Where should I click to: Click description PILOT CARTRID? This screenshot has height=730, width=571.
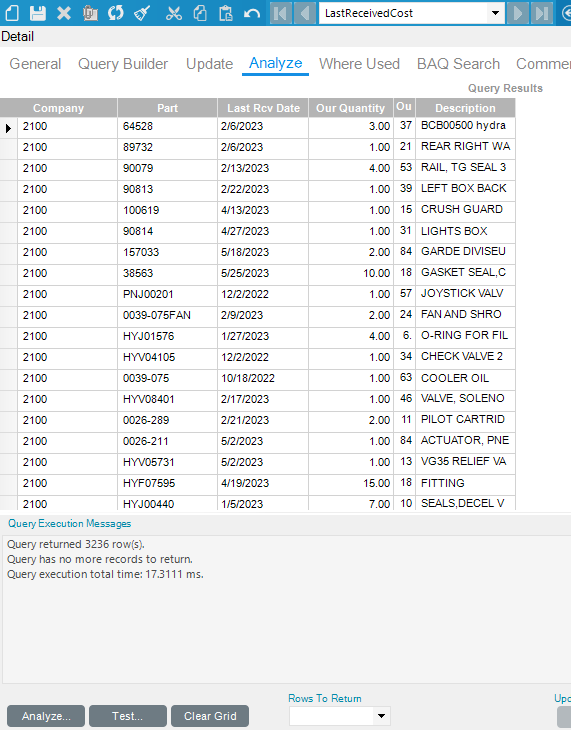coord(465,419)
